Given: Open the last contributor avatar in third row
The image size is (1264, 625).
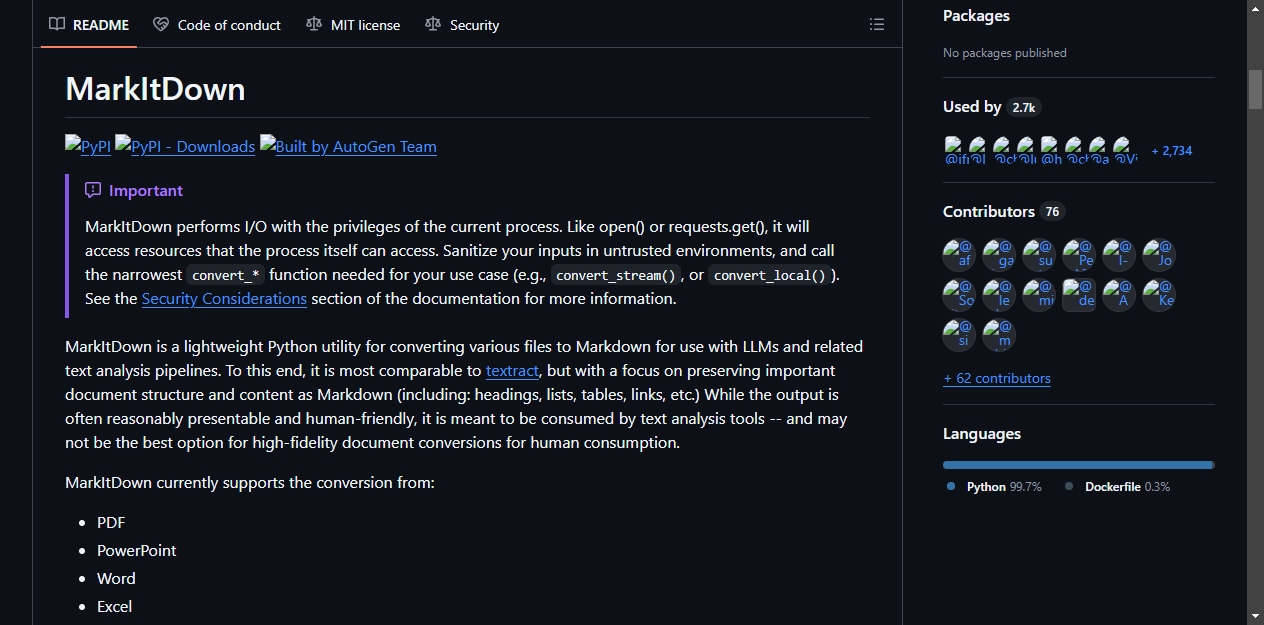Looking at the screenshot, I should (999, 335).
